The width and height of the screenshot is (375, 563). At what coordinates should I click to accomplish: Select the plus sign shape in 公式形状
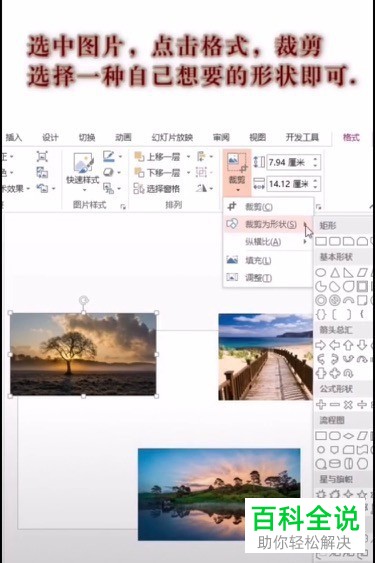point(321,405)
